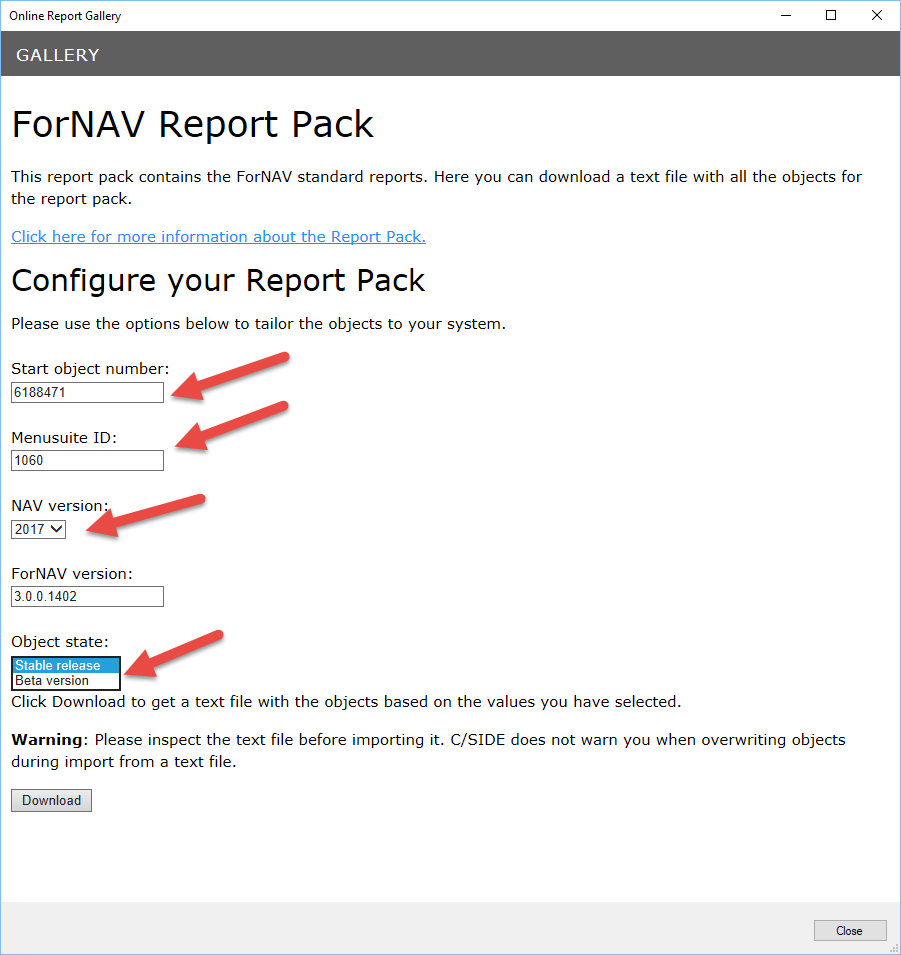Screen dimensions: 901x955
Task: Close the window with the X icon
Action: (876, 15)
